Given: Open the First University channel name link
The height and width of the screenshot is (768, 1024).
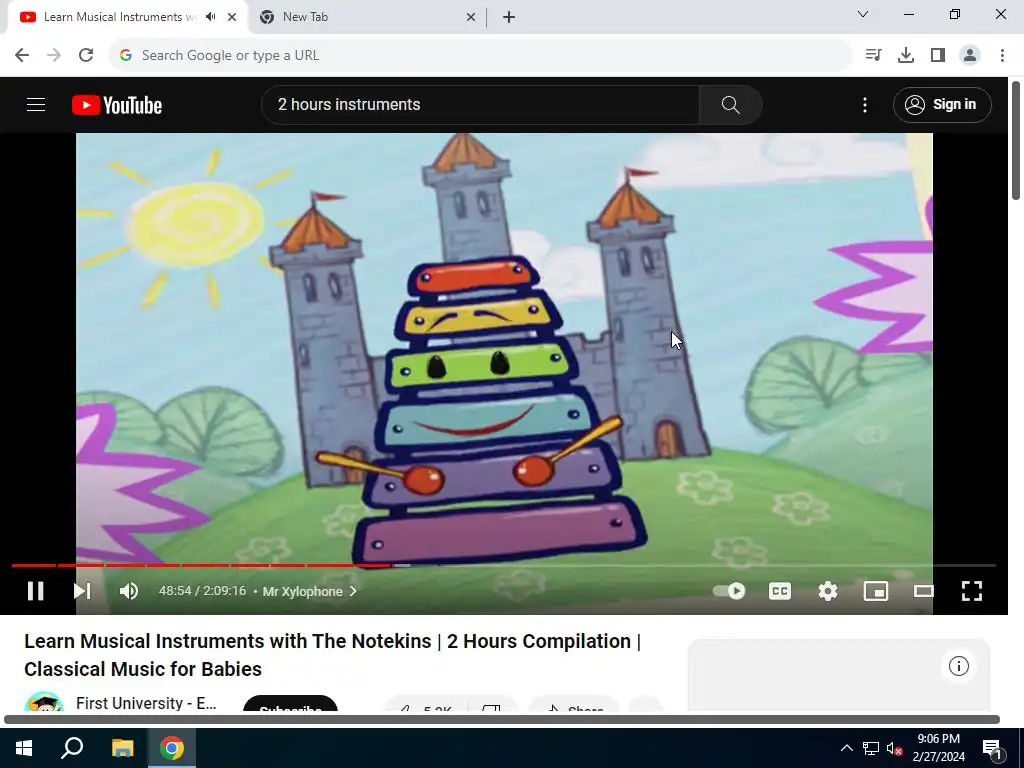Looking at the screenshot, I should pos(146,703).
